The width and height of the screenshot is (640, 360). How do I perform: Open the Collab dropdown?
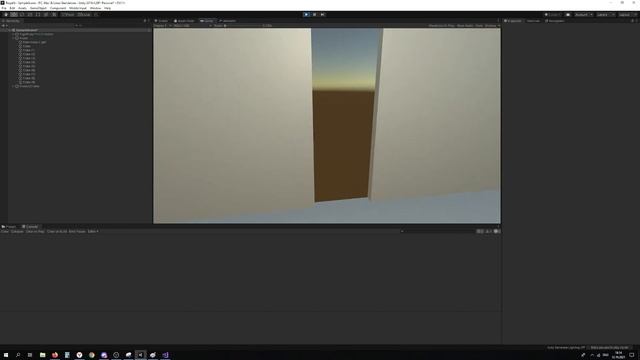(552, 15)
